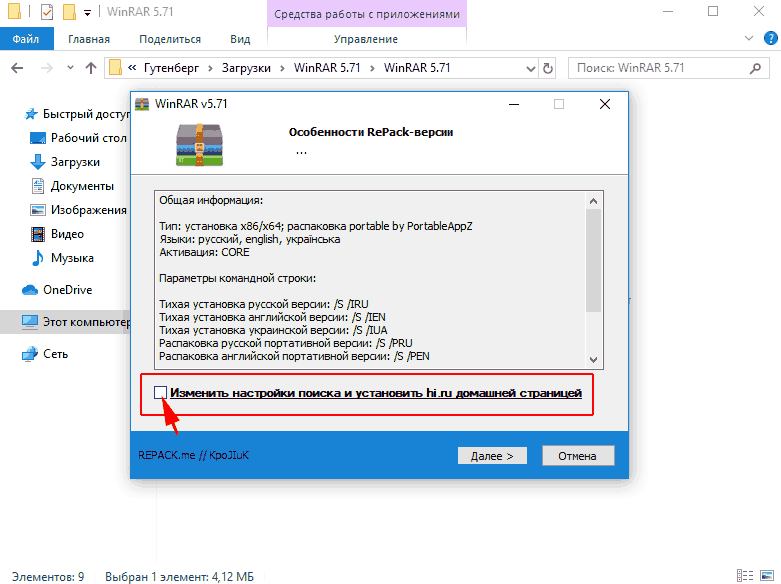Viewport: 781px width, 584px height.
Task: Click the REPACK.me // KpoJIuK label
Action: (193, 455)
